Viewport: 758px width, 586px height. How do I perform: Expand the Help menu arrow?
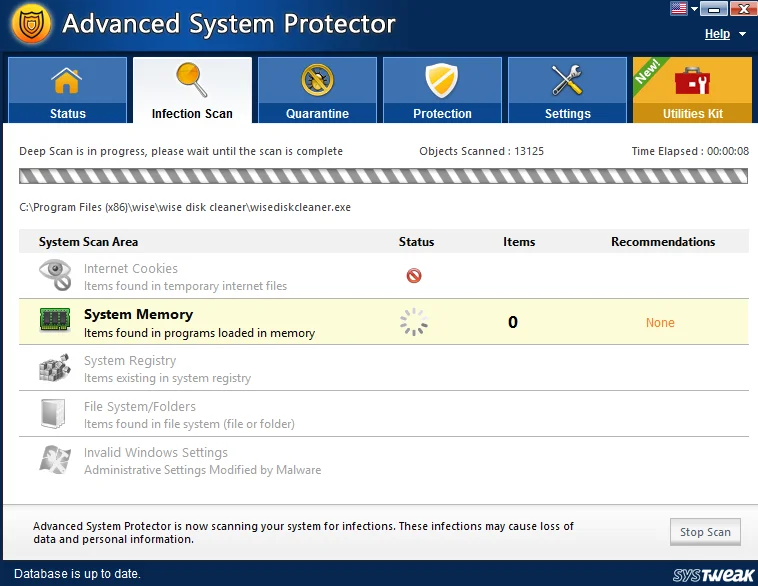pos(742,34)
